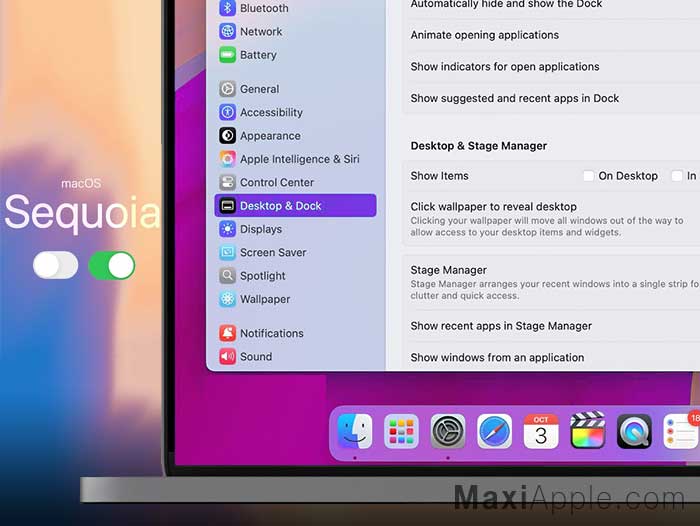Click the green Battery icon

[227, 54]
